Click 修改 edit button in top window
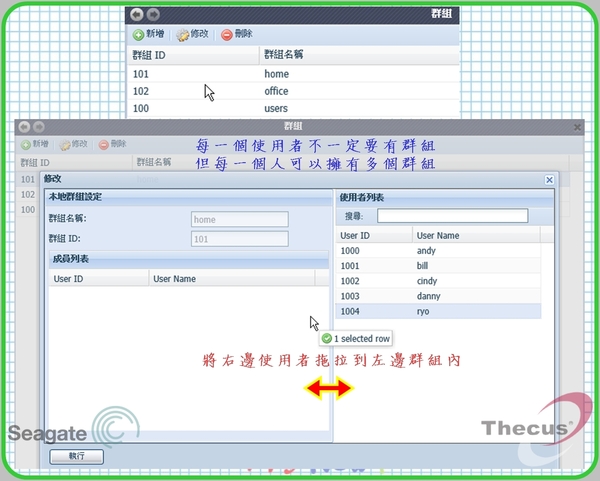600x481 pixels. click(x=192, y=34)
